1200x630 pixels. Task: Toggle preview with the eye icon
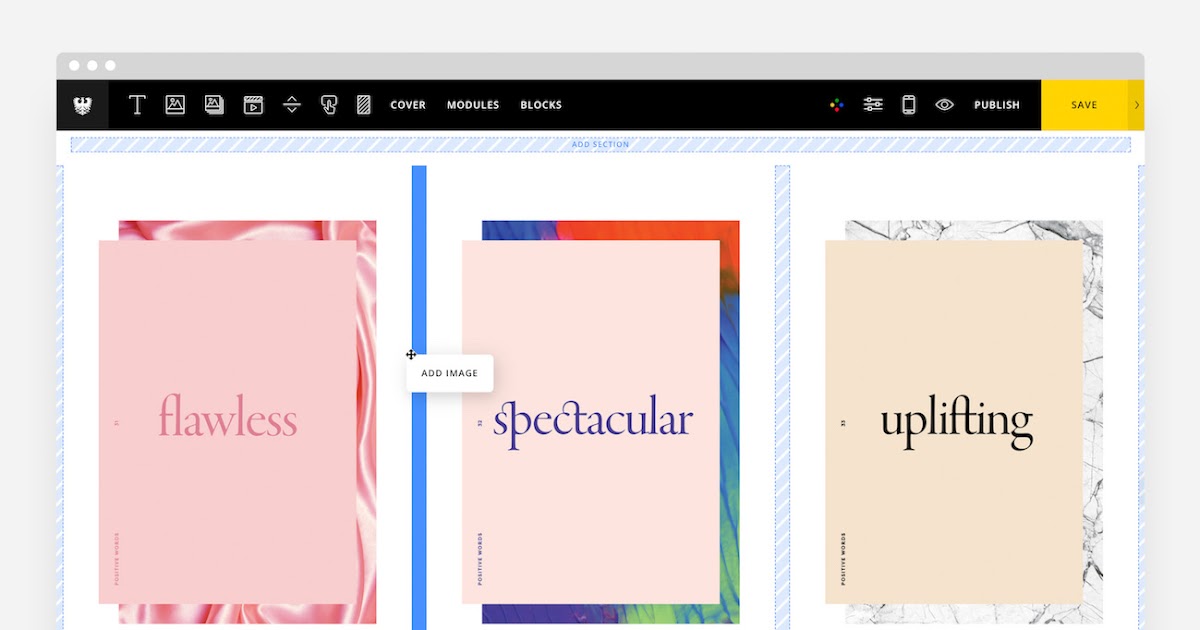coord(944,105)
